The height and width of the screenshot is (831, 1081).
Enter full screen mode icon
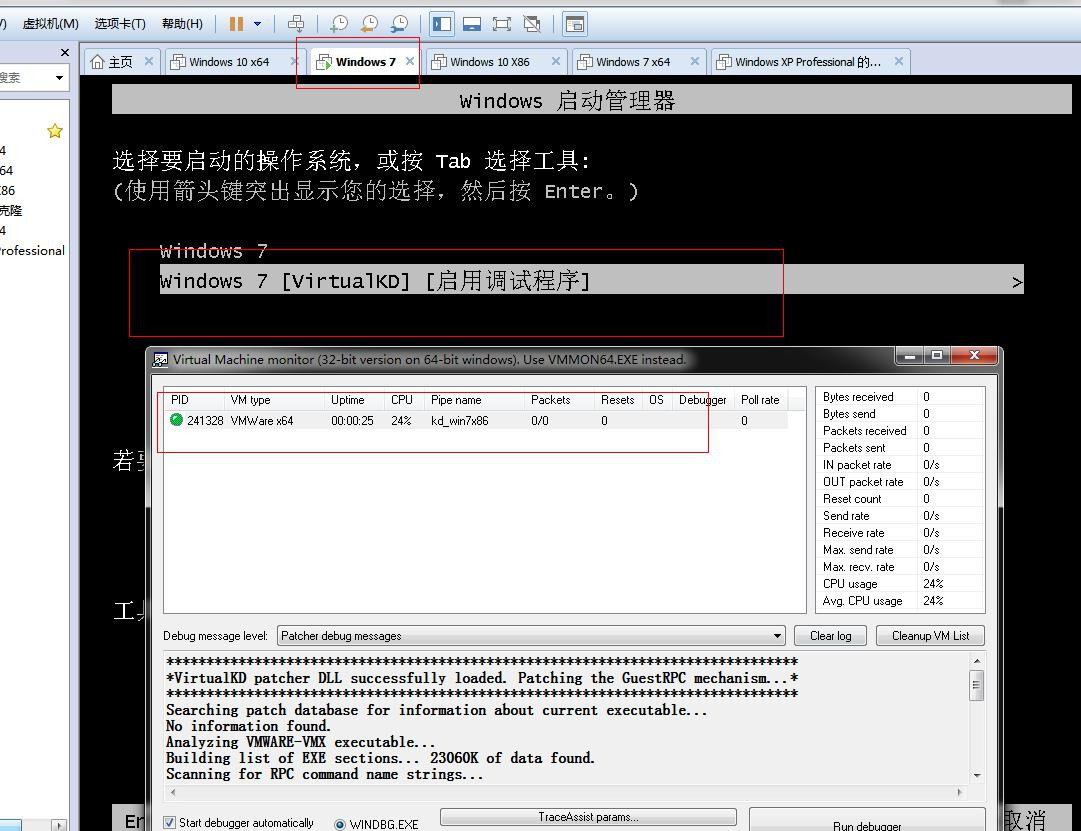(x=502, y=23)
